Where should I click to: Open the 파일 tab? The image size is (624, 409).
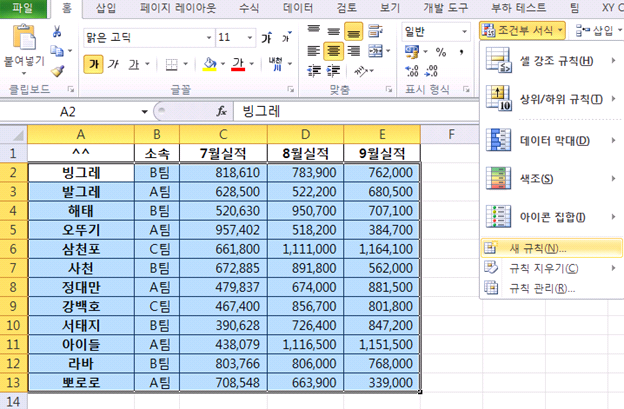tap(23, 8)
